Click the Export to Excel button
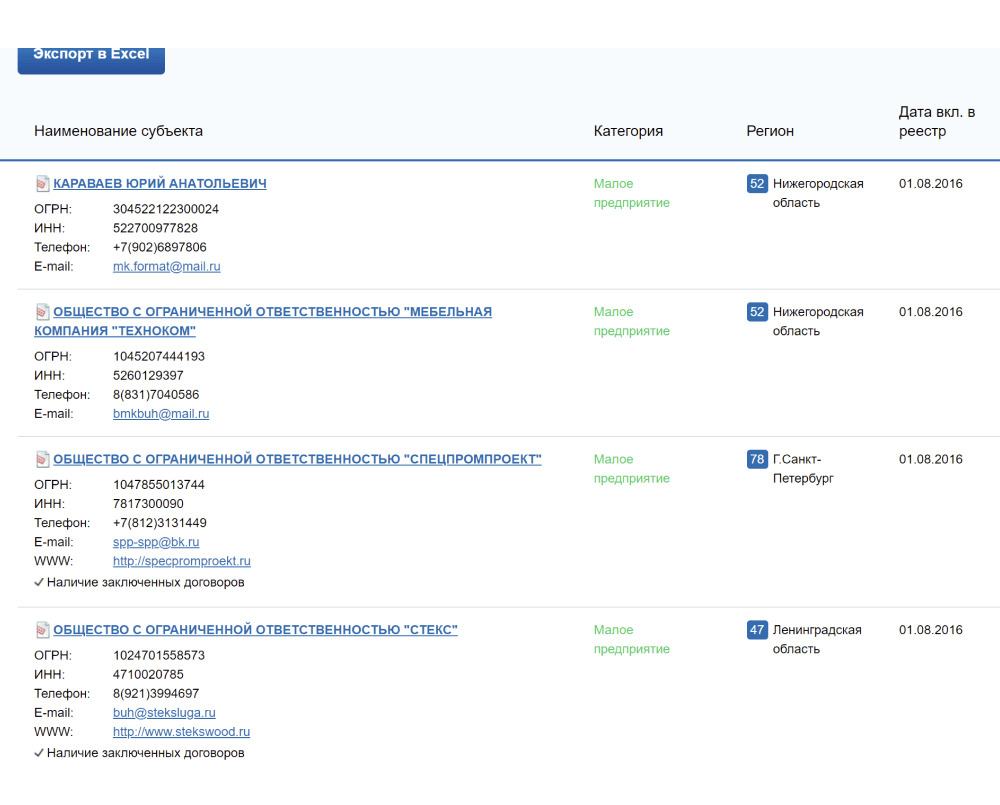The height and width of the screenshot is (805, 1000). [91, 56]
